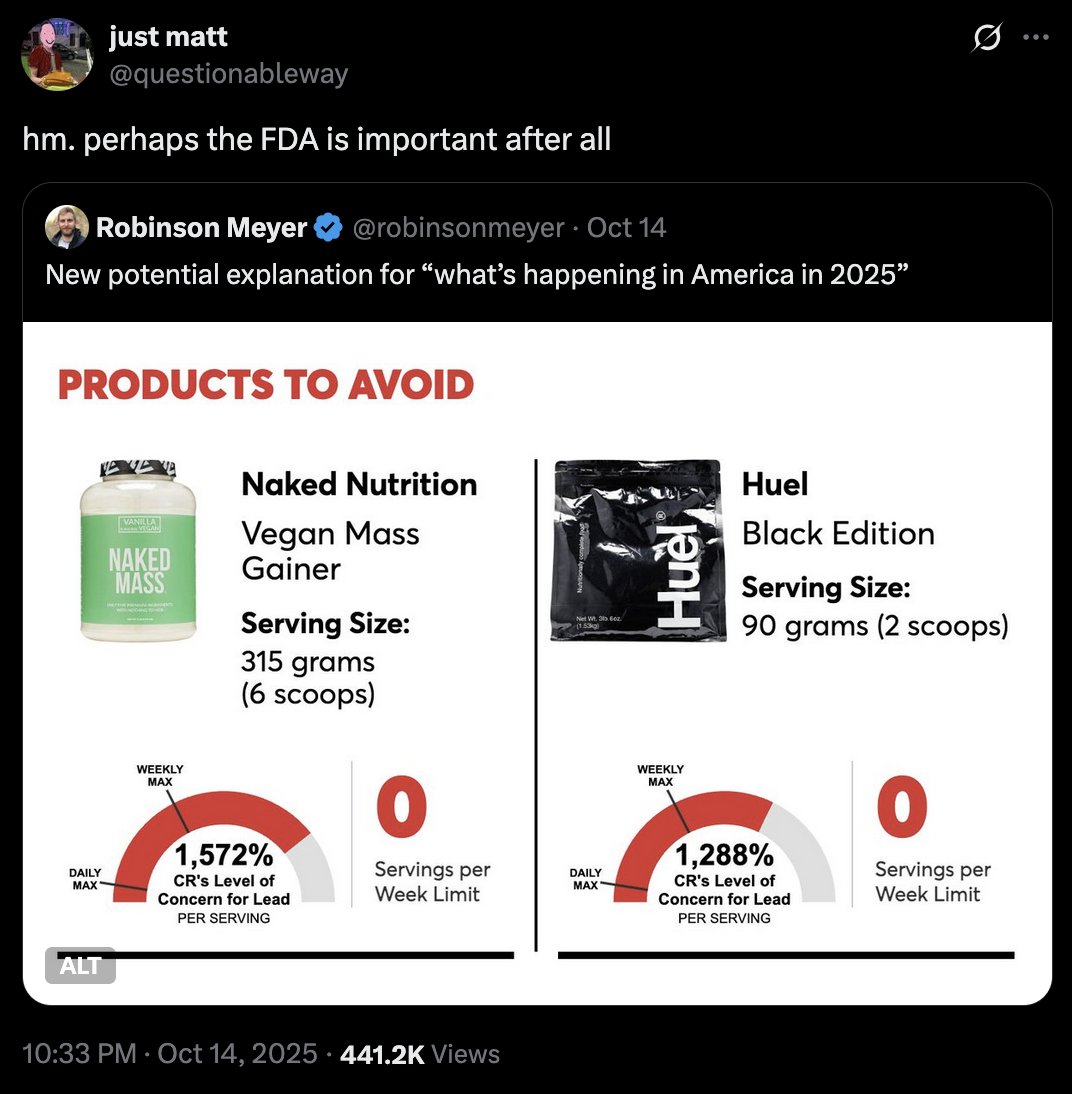Open Grok analysis for this post
Image resolution: width=1072 pixels, height=1094 pixels.
click(x=985, y=36)
